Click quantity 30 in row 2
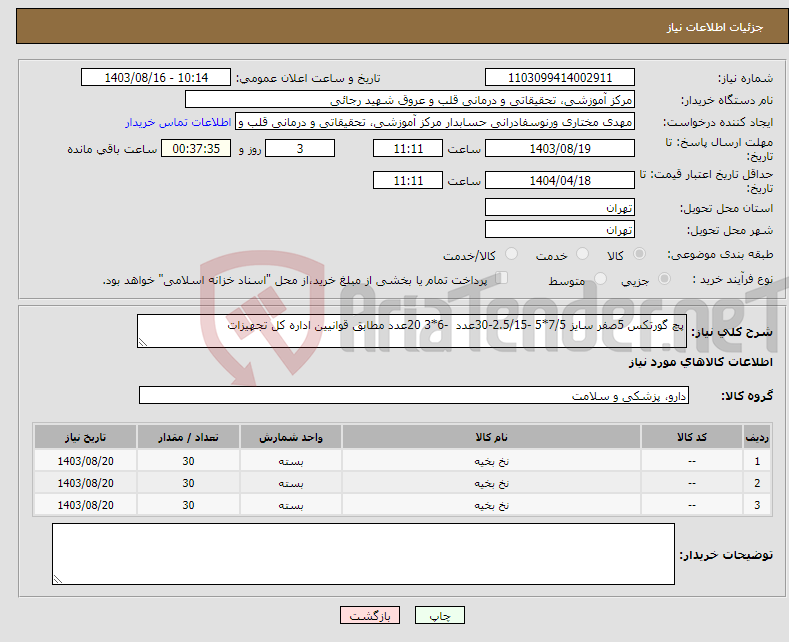 (188, 484)
